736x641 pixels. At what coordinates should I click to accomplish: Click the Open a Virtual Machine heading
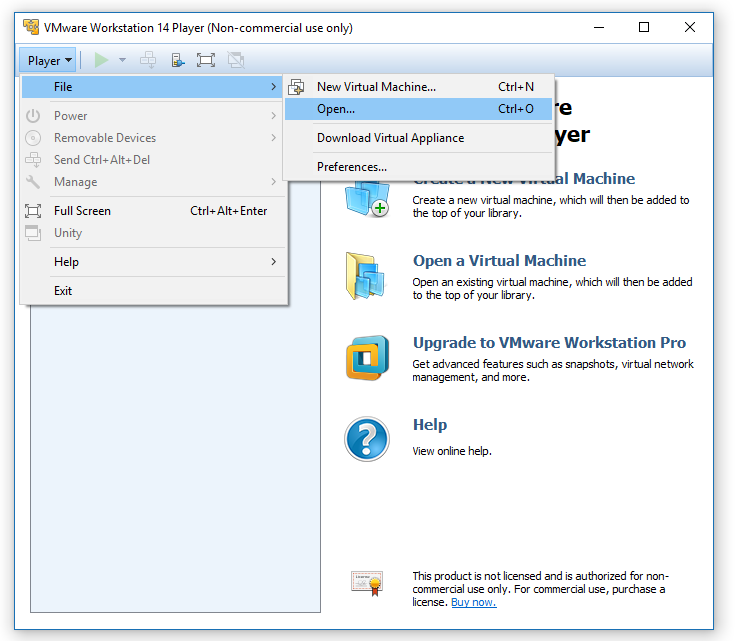[499, 261]
